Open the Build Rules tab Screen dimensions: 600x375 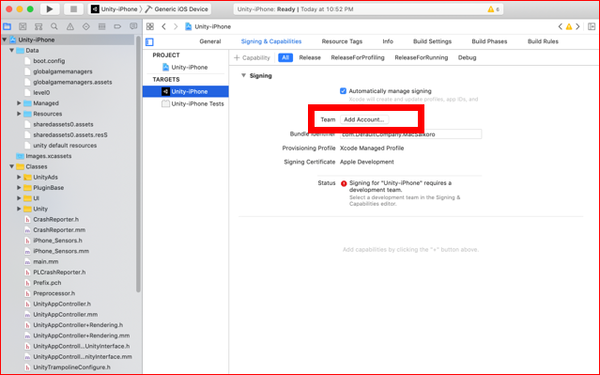(x=543, y=41)
